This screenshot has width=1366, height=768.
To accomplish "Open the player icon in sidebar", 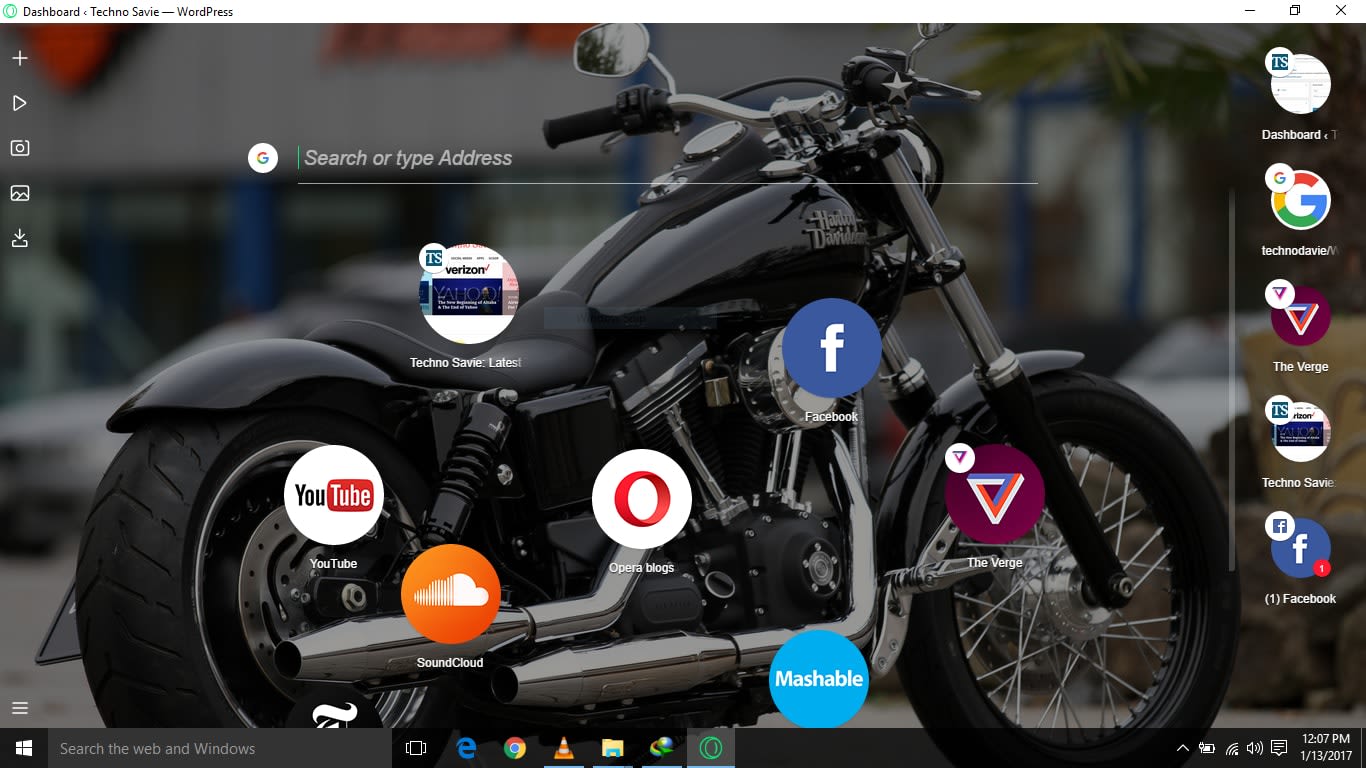I will pos(19,103).
